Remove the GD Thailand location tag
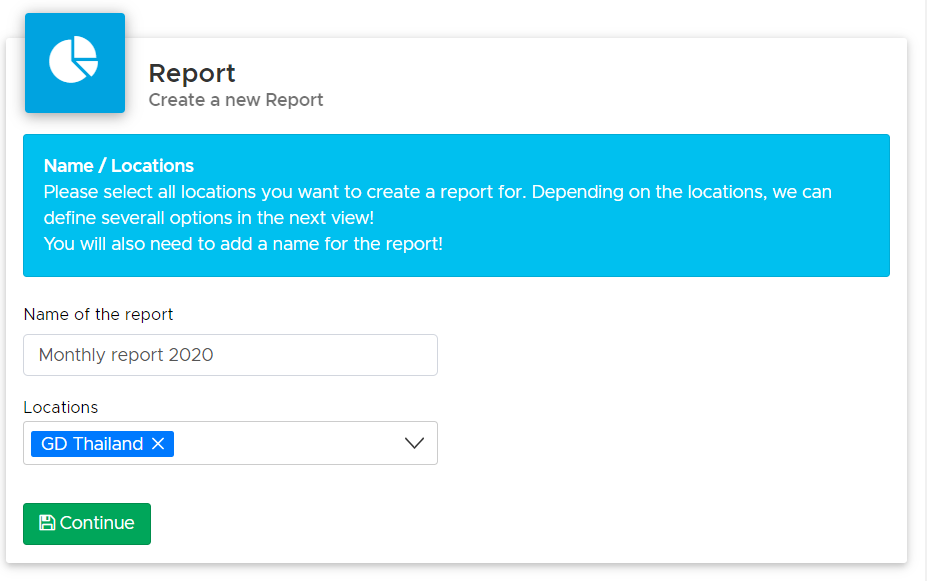 [158, 444]
